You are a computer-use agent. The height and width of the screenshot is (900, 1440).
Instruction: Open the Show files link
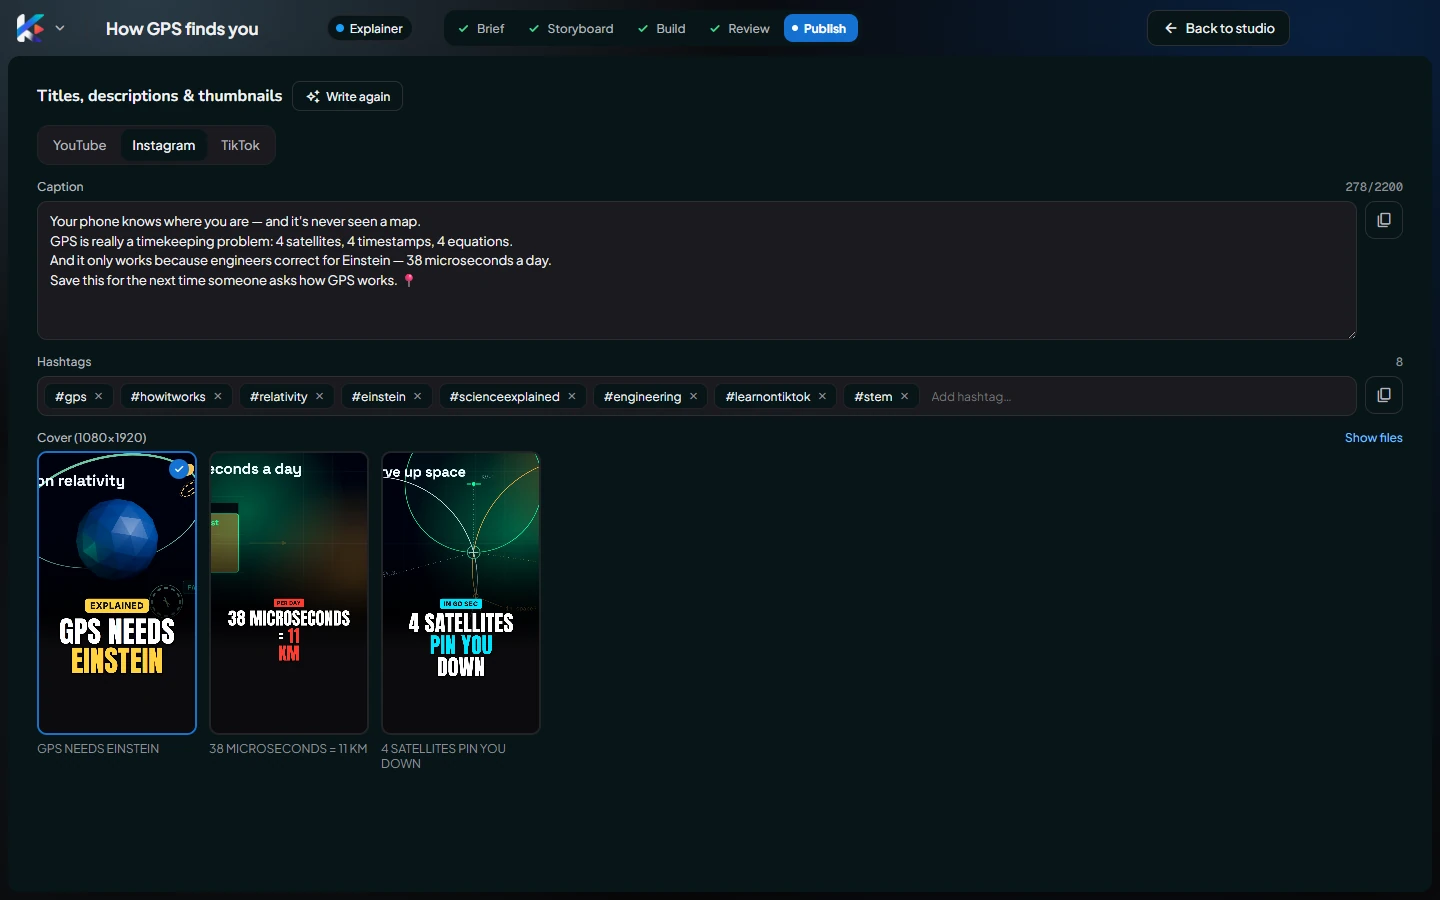[1373, 438]
